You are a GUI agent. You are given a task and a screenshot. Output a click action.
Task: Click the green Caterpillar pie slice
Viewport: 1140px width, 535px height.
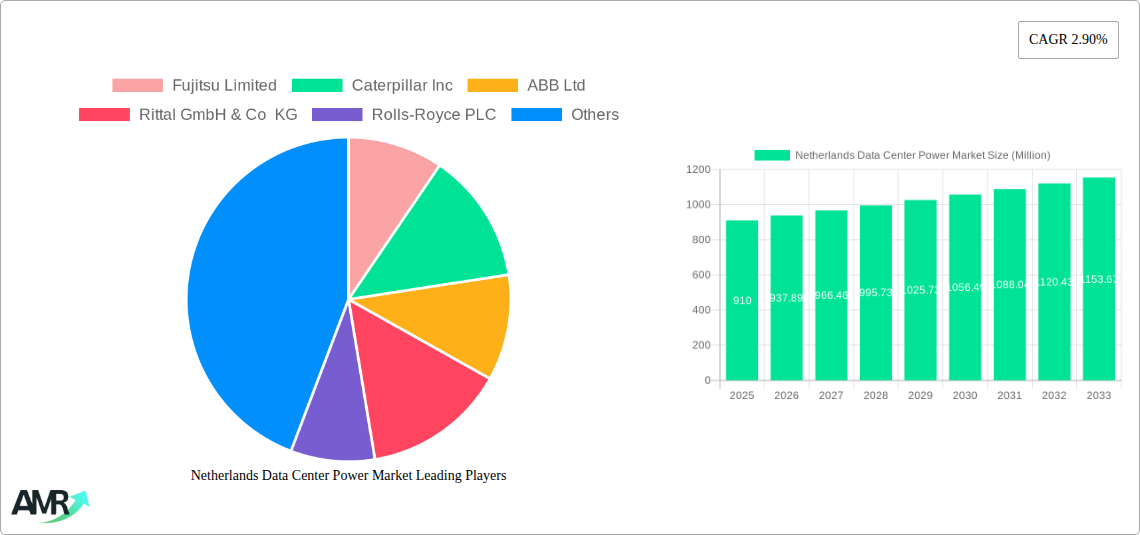point(450,230)
